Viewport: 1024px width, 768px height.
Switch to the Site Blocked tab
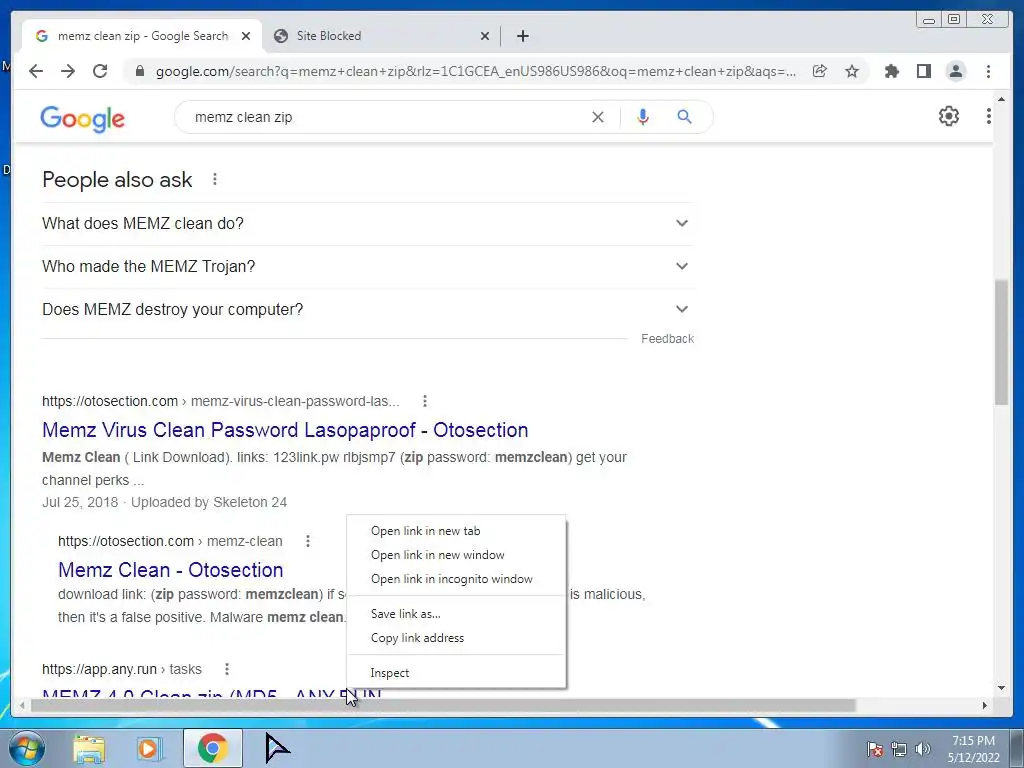381,36
